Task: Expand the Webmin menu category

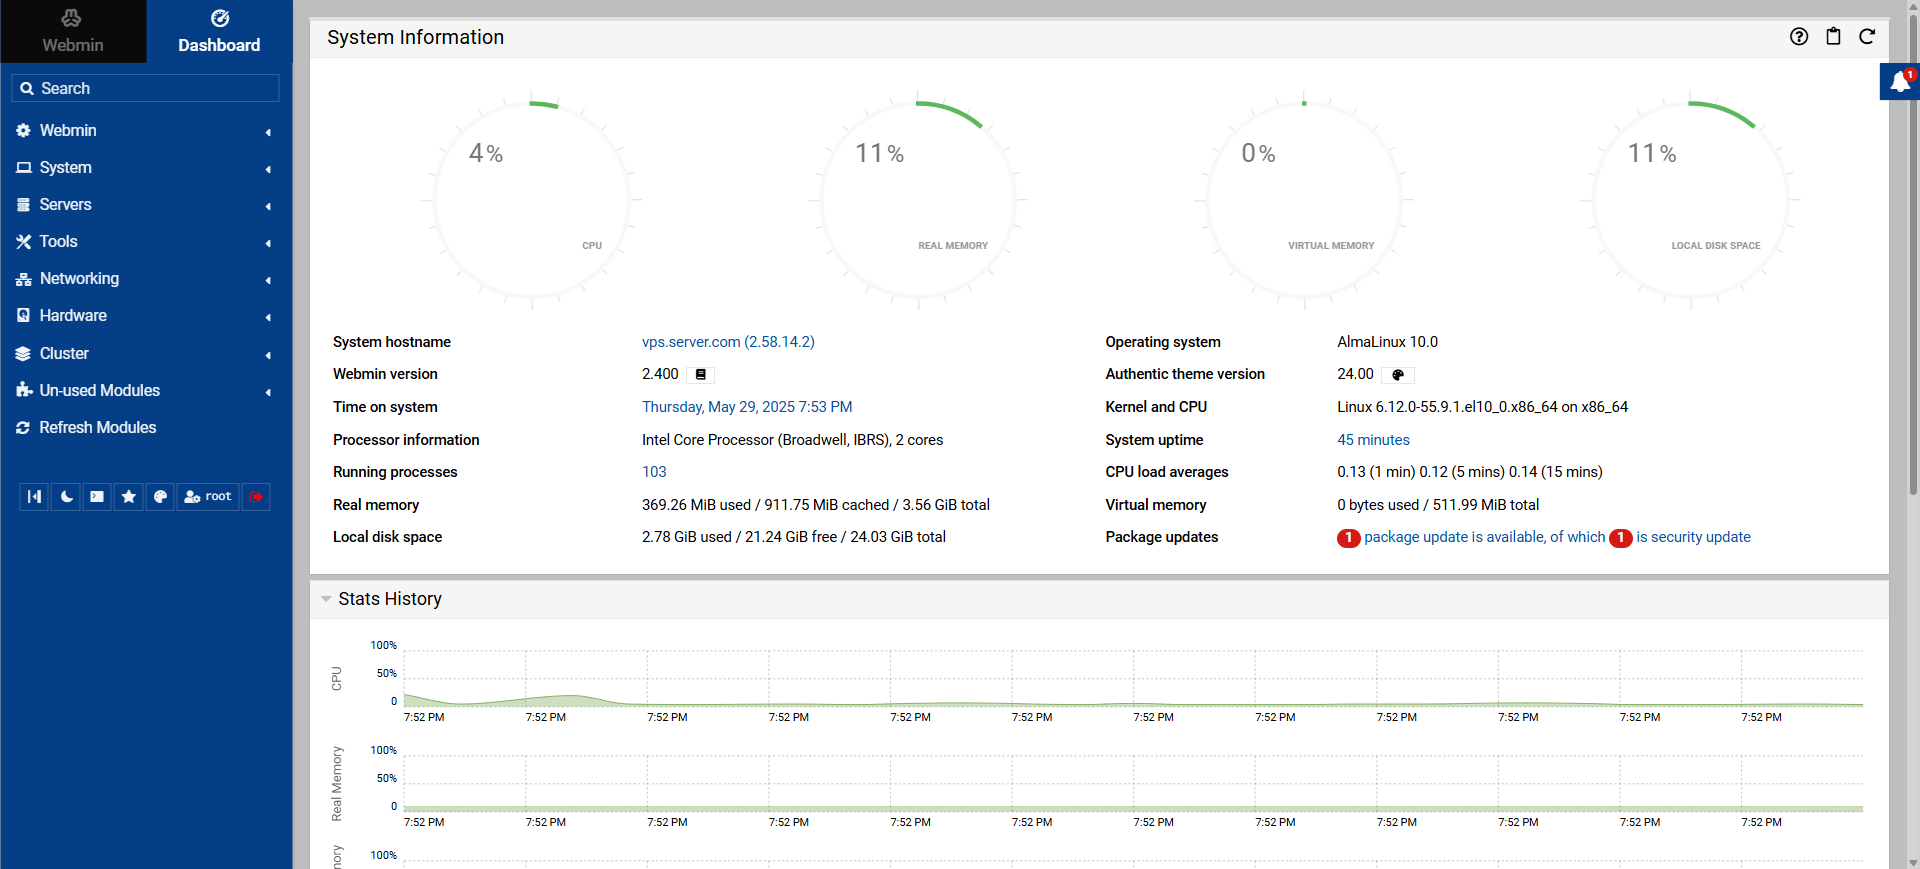Action: pyautogui.click(x=145, y=131)
